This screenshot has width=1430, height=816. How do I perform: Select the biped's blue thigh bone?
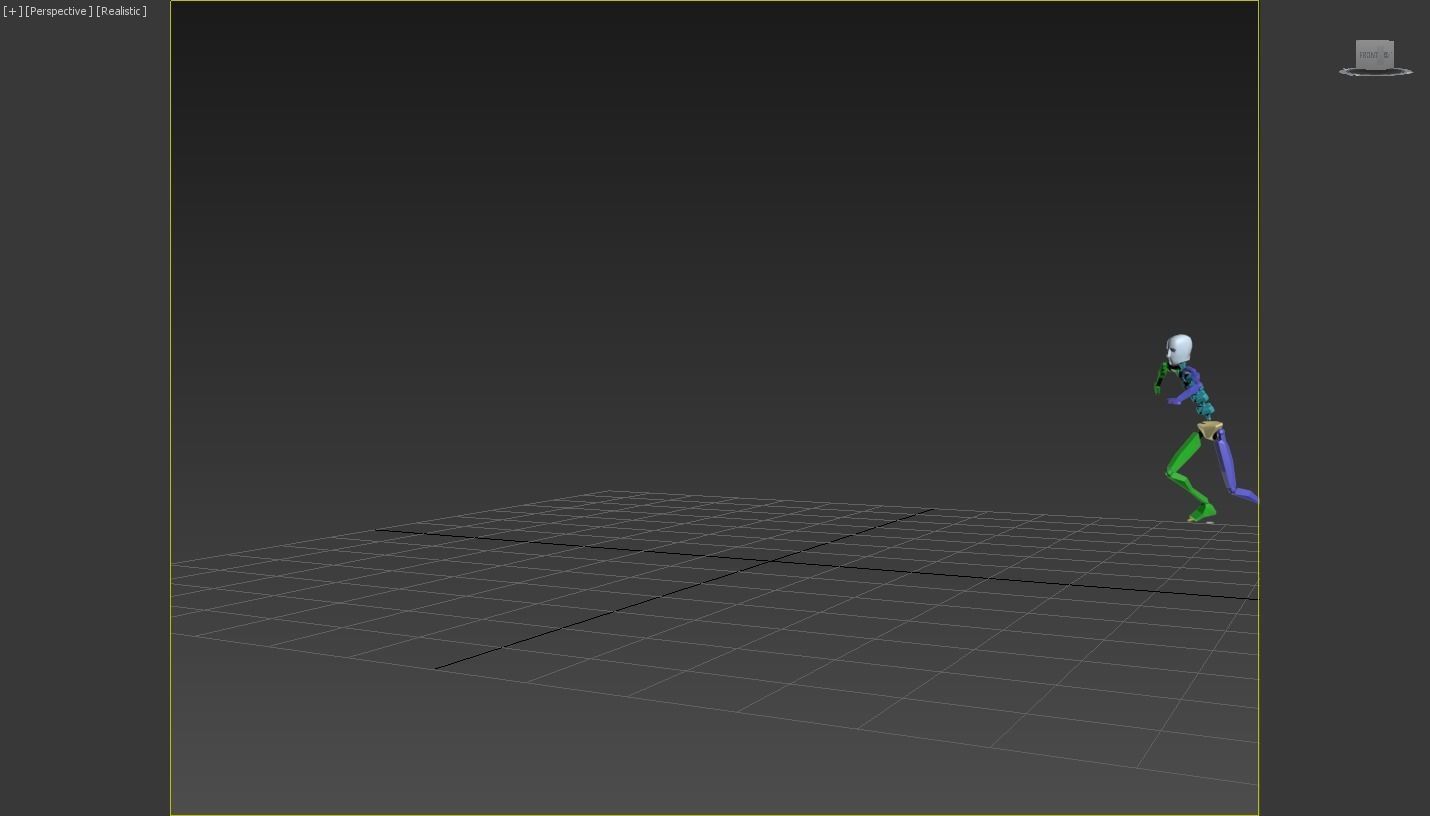[1225, 460]
